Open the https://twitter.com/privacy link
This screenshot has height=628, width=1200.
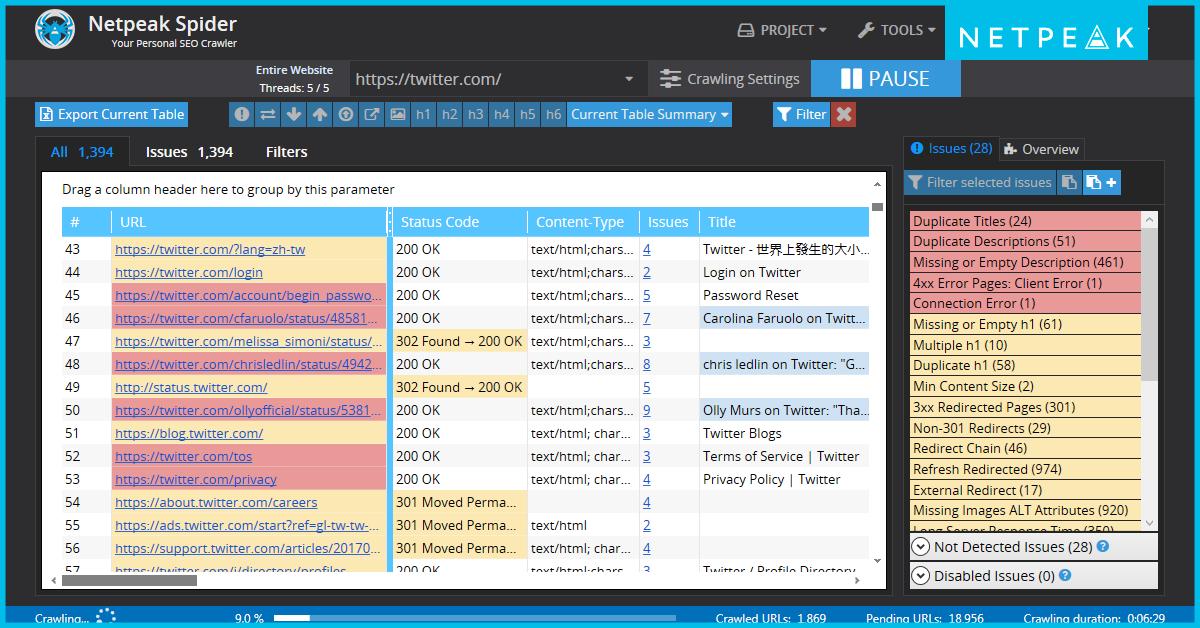click(x=196, y=479)
